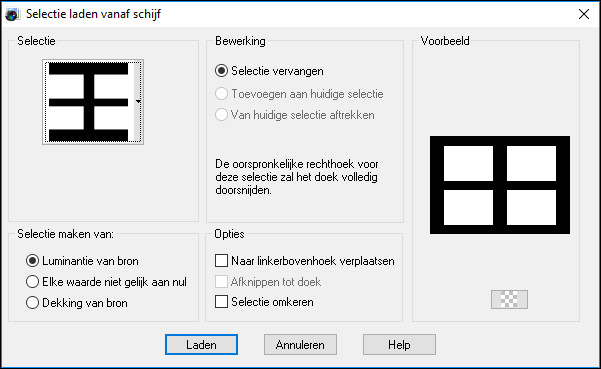Click the top-left white square in preview
The image size is (601, 369).
(x=468, y=163)
